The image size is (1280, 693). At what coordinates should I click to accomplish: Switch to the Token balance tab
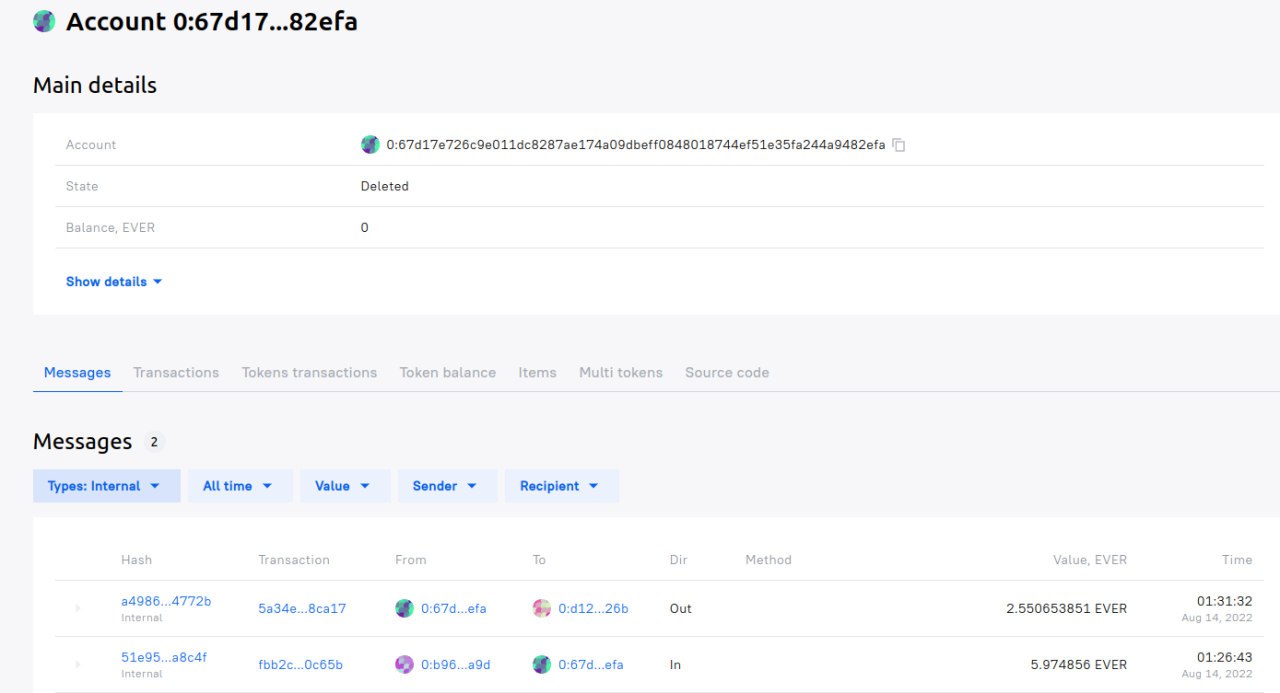[447, 373]
